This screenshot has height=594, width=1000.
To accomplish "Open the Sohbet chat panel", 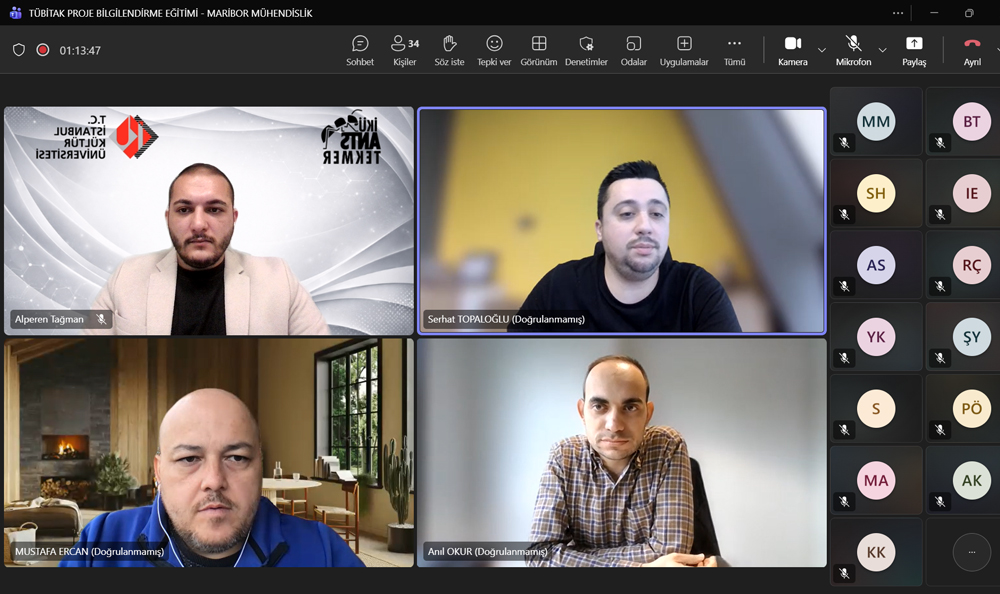I will pyautogui.click(x=360, y=49).
